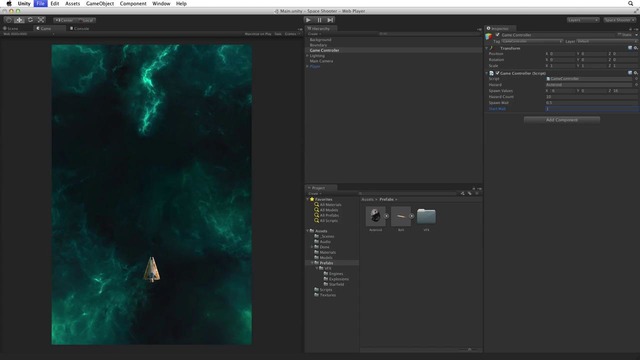This screenshot has height=360, width=640.
Task: Select the Explosions folder in the tree
Action: coord(336,279)
